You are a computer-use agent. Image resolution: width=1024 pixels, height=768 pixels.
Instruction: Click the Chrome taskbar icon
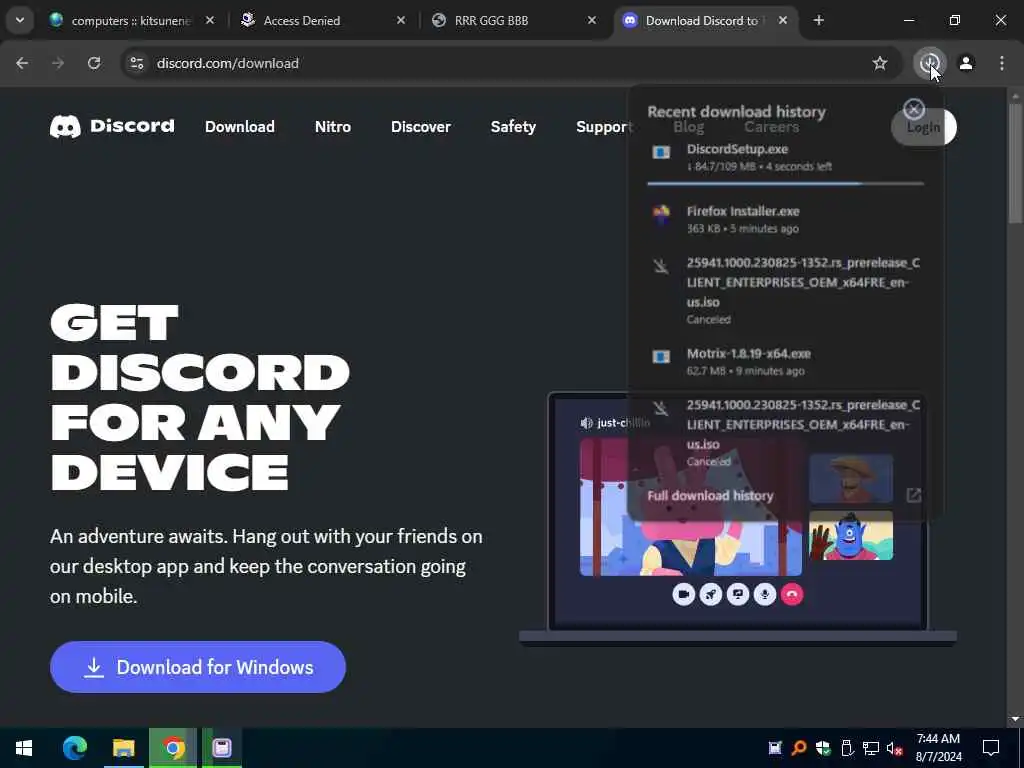coord(173,748)
